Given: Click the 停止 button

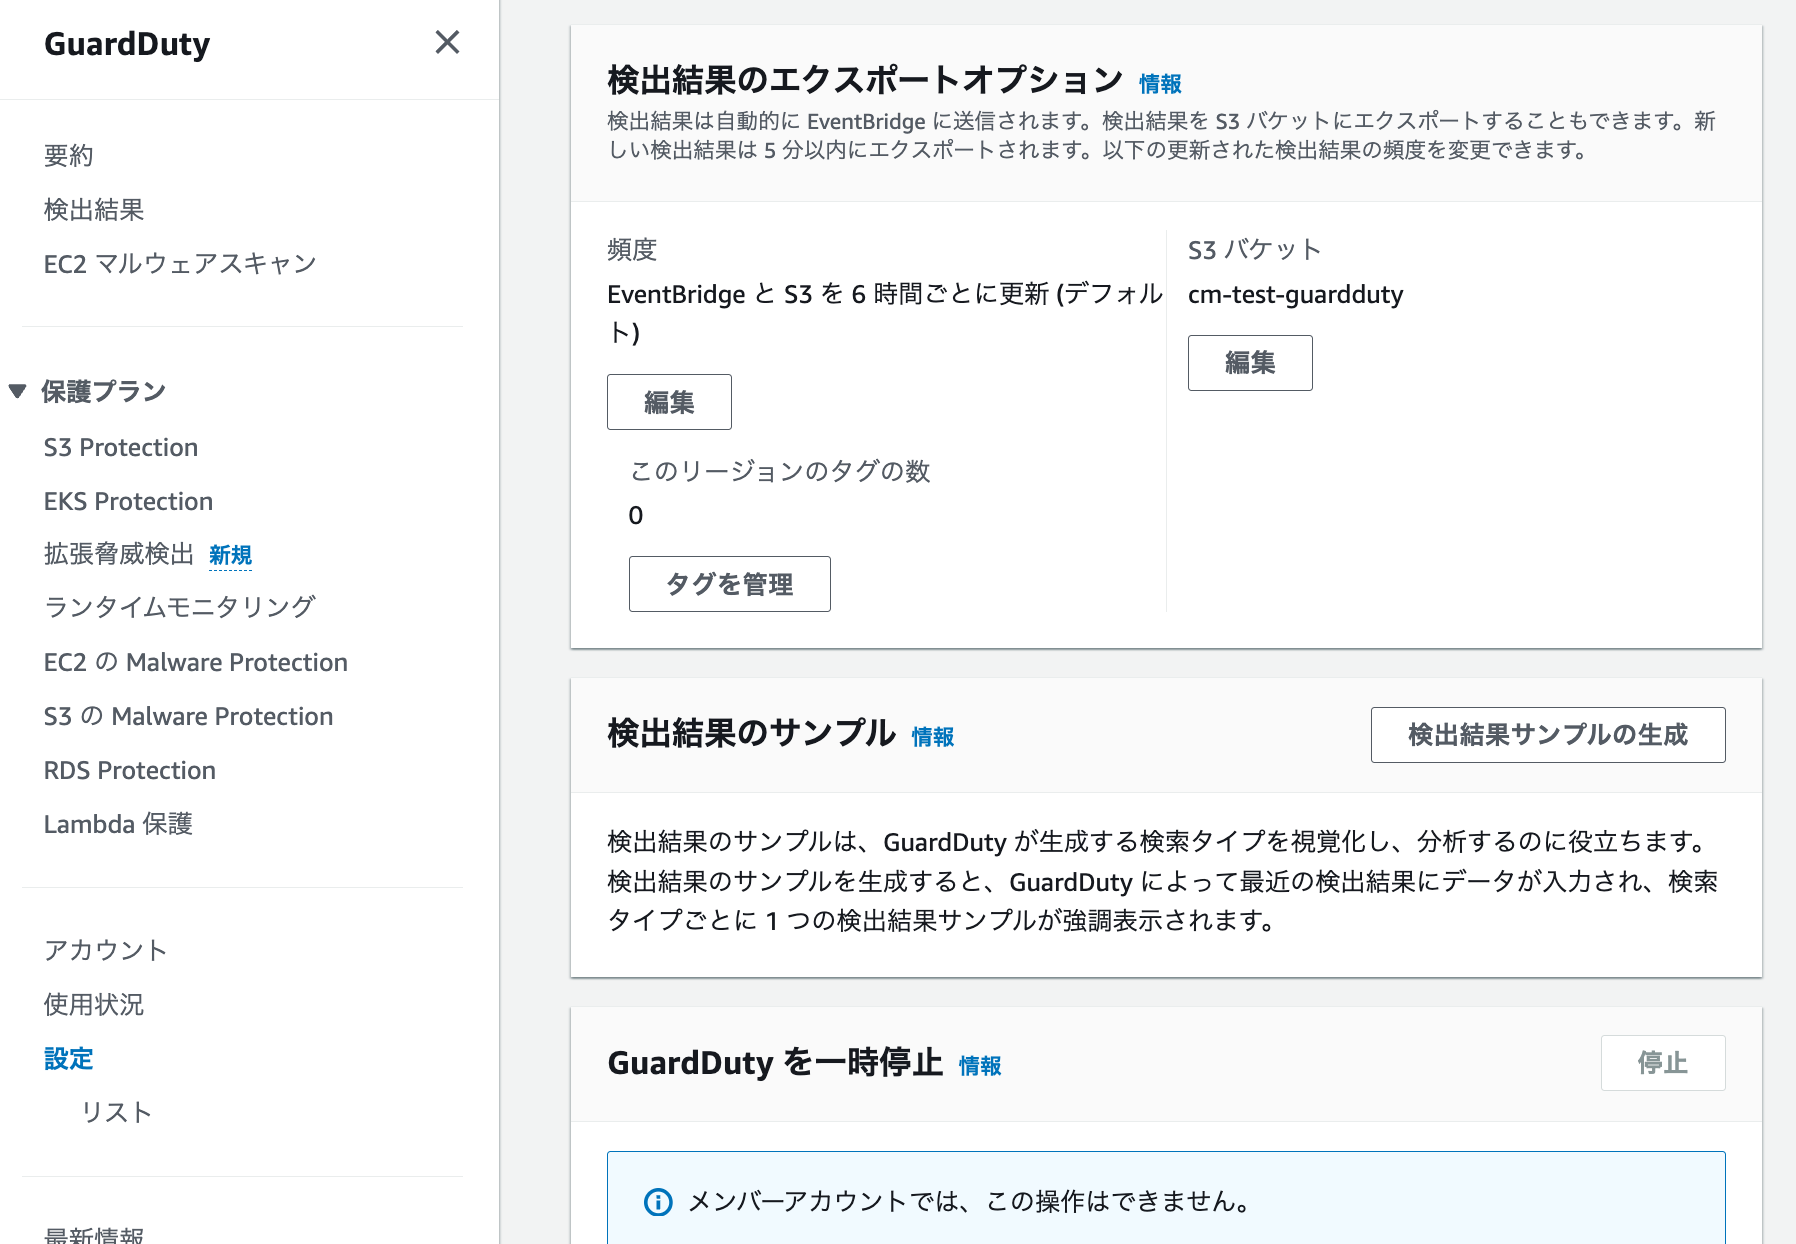Looking at the screenshot, I should (1663, 1063).
